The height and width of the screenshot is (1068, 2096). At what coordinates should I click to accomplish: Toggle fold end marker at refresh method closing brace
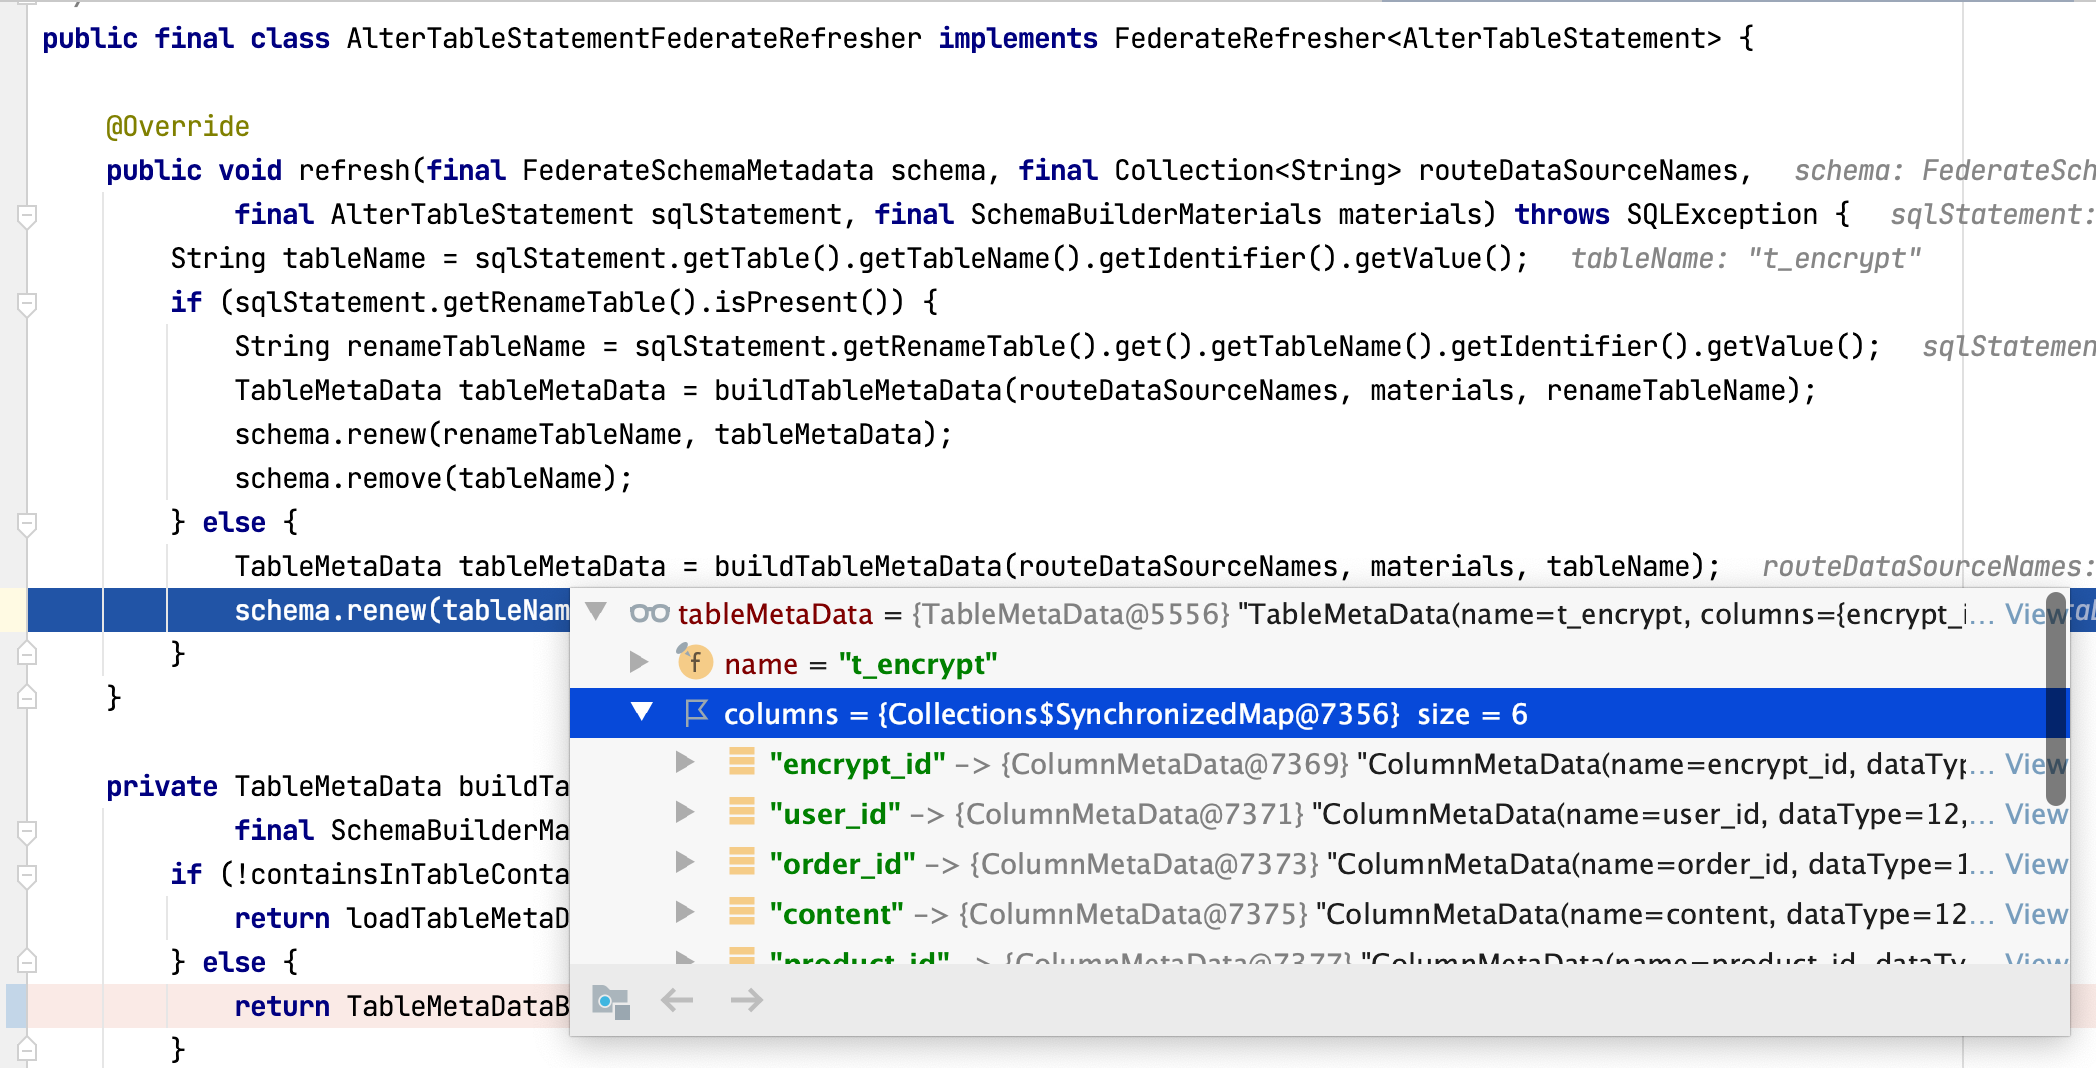pyautogui.click(x=27, y=698)
